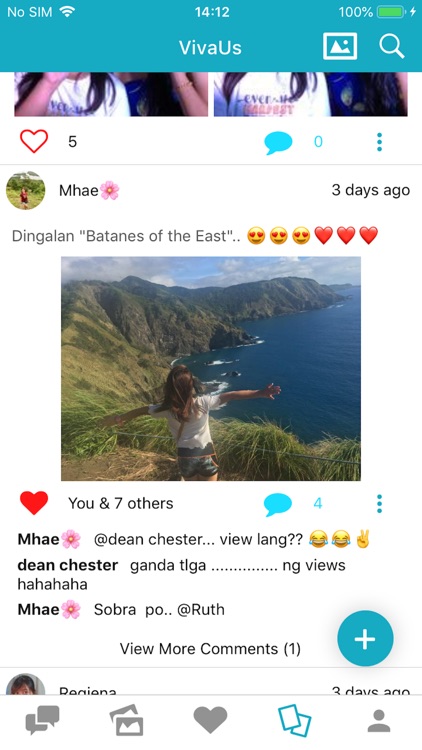This screenshot has height=750, width=422.
Task: Tap the You & 7 others likes
Action: tap(121, 503)
